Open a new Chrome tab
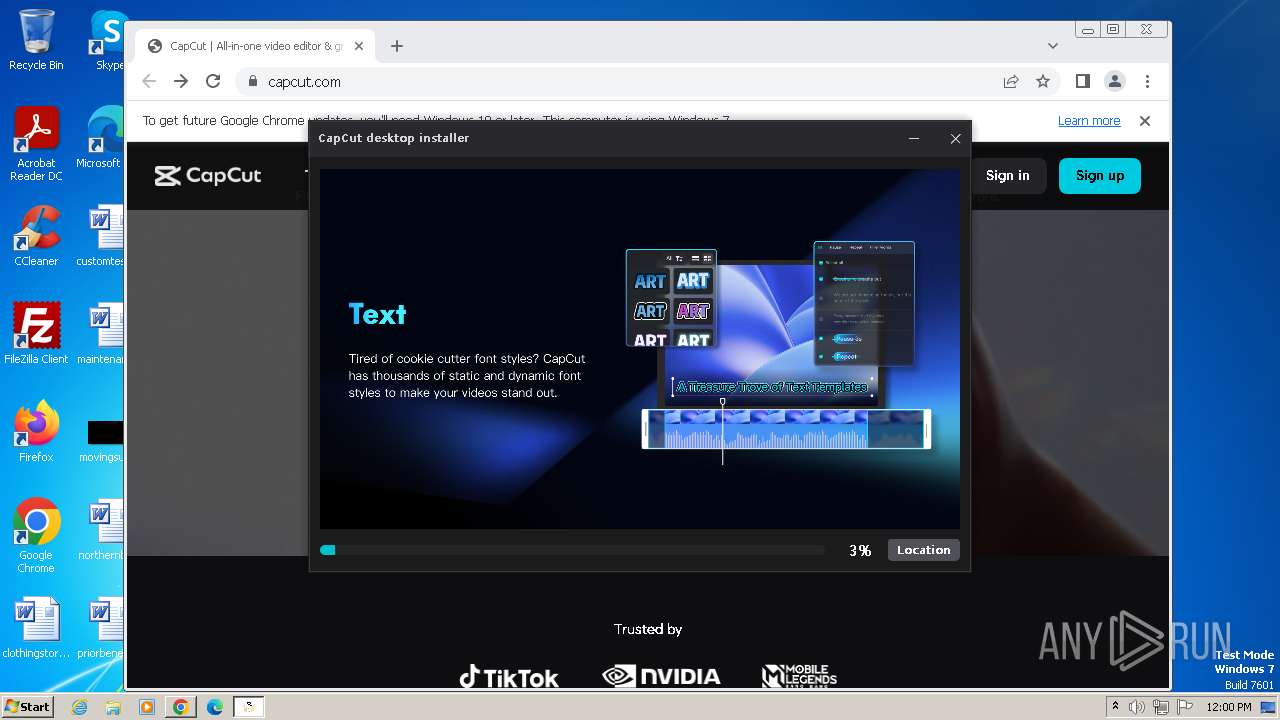The width and height of the screenshot is (1280, 720). point(397,46)
